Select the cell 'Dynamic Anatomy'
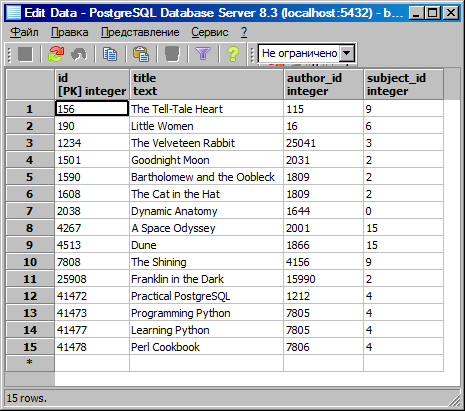The width and height of the screenshot is (465, 411). [207, 211]
